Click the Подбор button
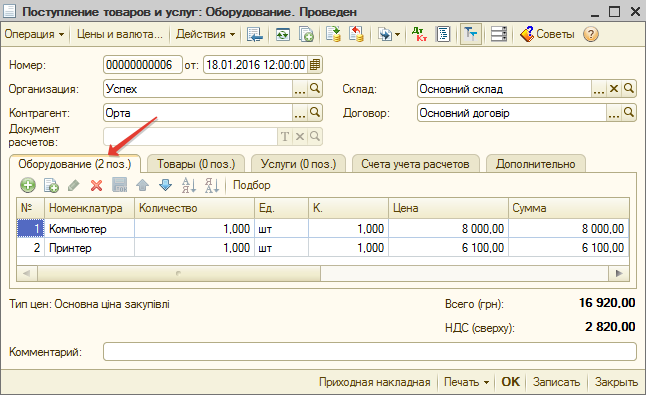The width and height of the screenshot is (646, 395). [x=252, y=185]
